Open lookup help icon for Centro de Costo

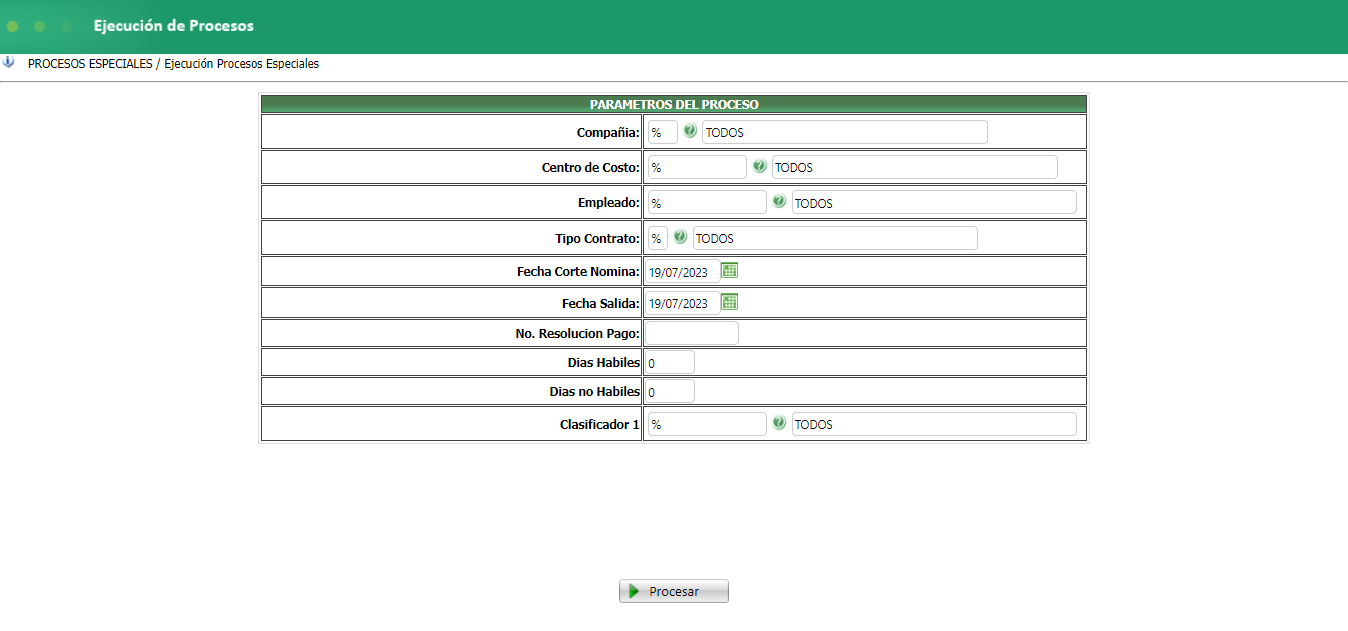click(759, 166)
